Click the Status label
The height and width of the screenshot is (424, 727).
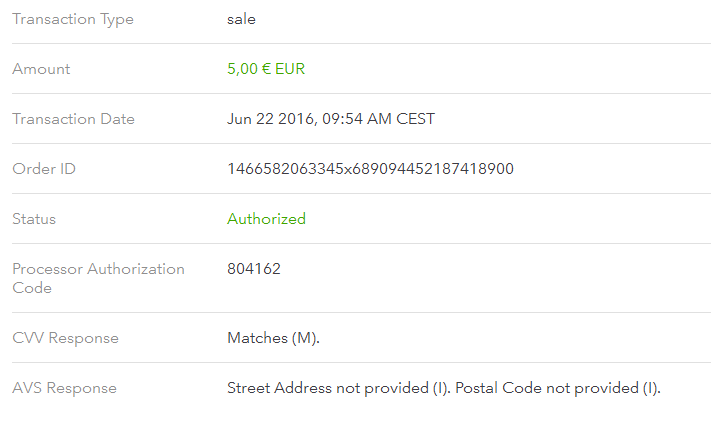[34, 219]
